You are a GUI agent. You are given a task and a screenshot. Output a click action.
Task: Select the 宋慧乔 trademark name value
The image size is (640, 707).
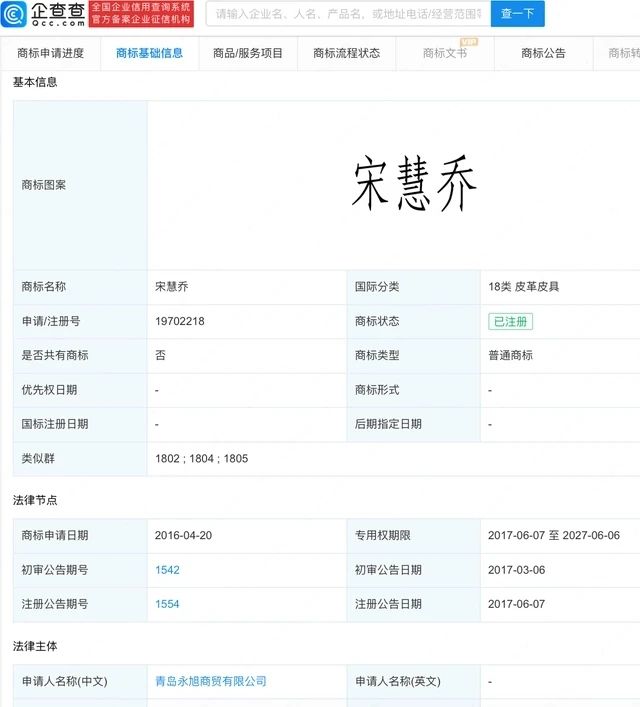[x=171, y=287]
